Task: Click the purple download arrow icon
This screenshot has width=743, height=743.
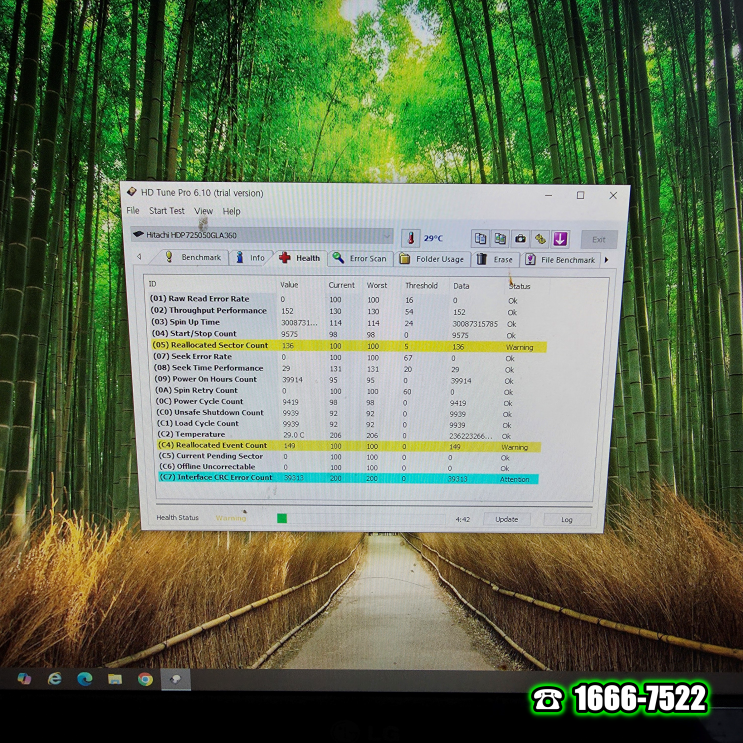Action: tap(560, 239)
